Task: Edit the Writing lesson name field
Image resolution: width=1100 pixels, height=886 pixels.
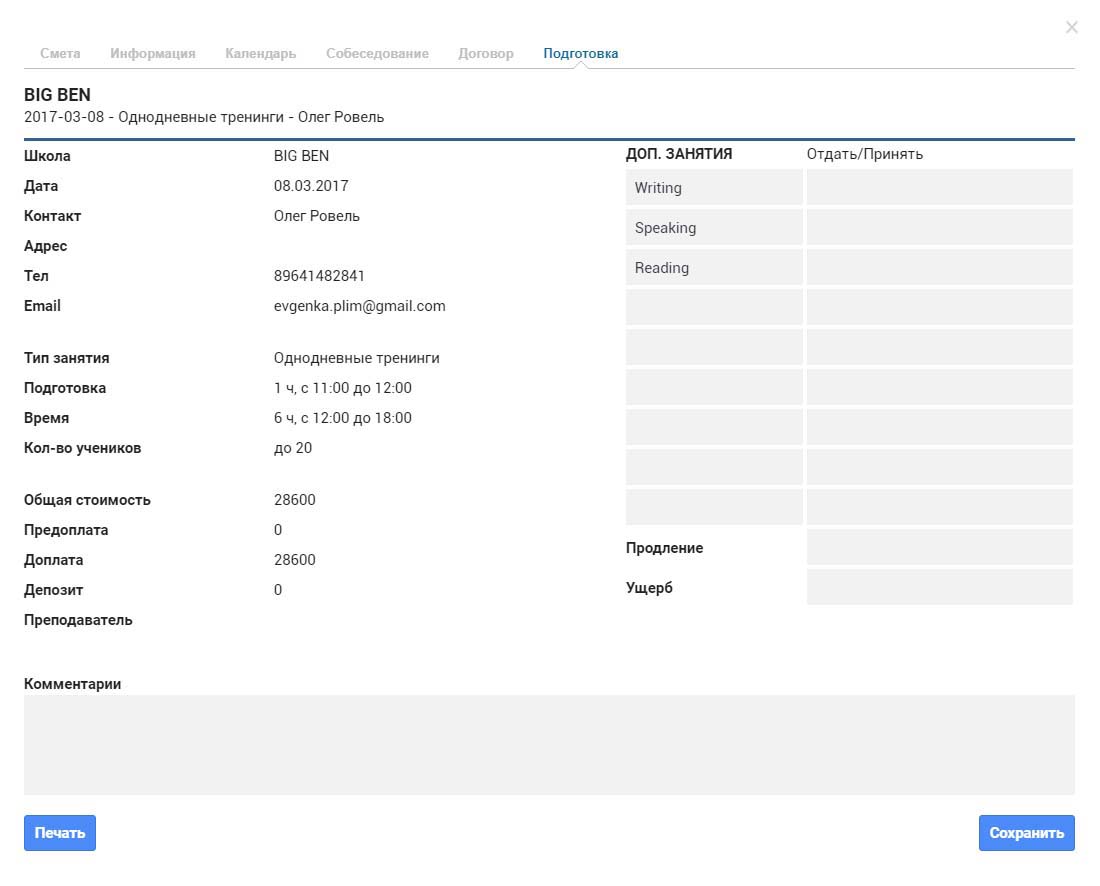Action: (714, 187)
